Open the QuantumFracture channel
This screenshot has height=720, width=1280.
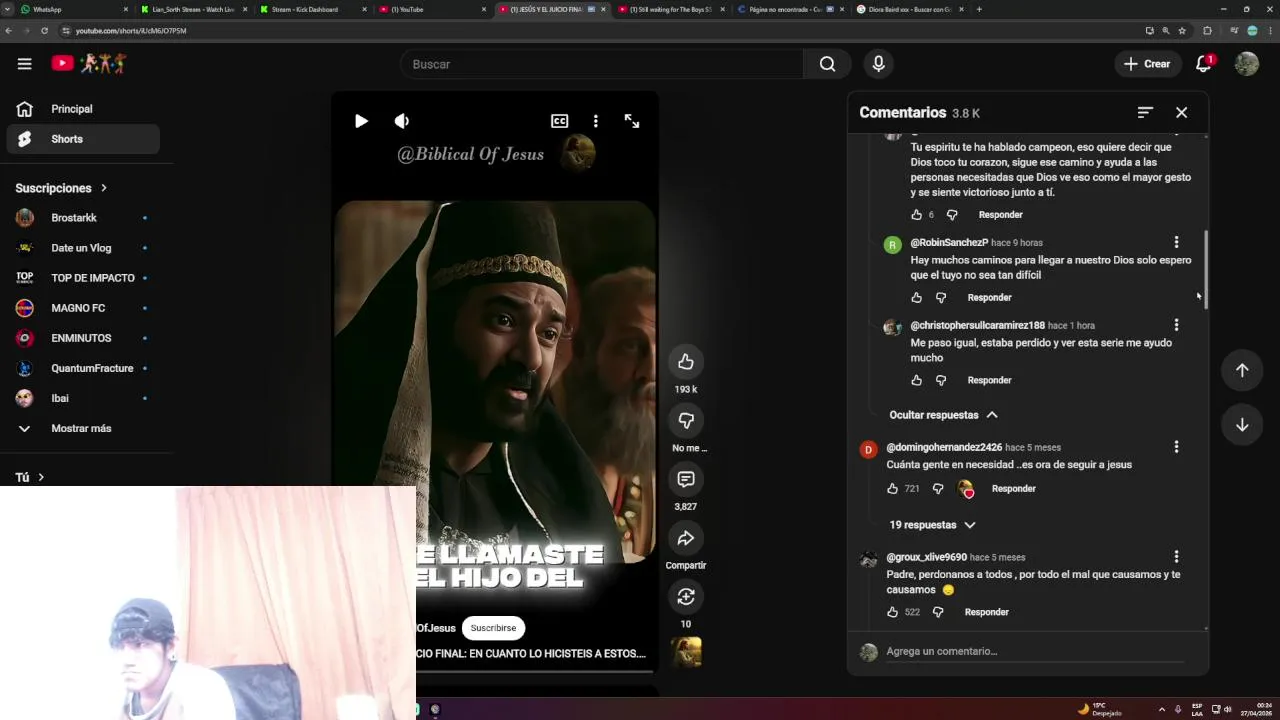(x=83, y=368)
